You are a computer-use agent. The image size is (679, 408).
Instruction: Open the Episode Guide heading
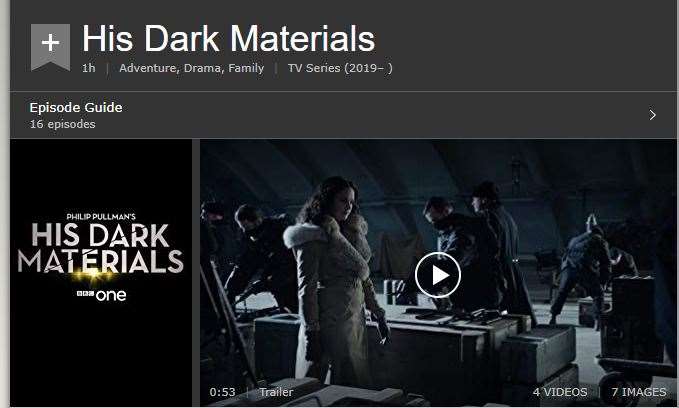(x=76, y=107)
